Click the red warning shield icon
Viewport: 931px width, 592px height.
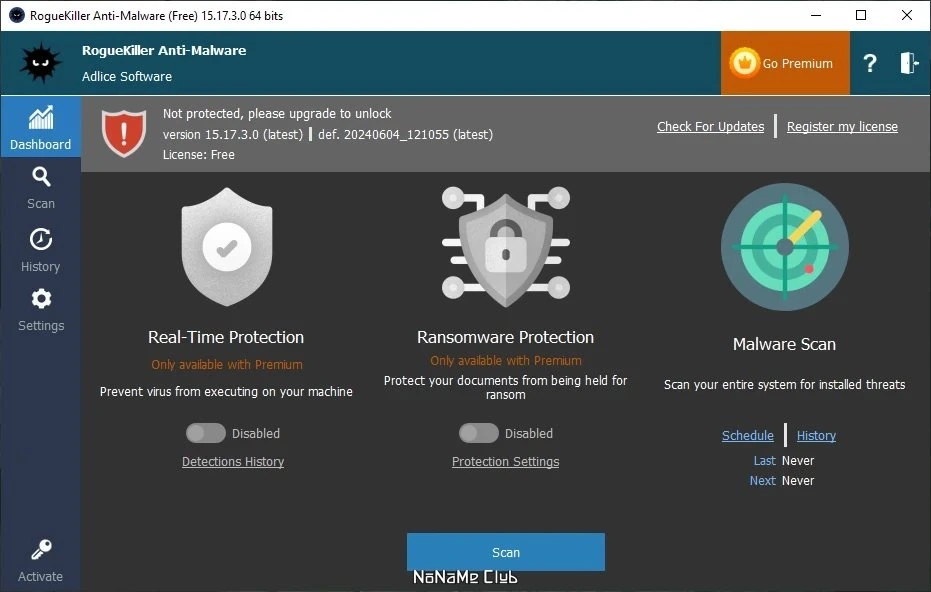click(124, 133)
